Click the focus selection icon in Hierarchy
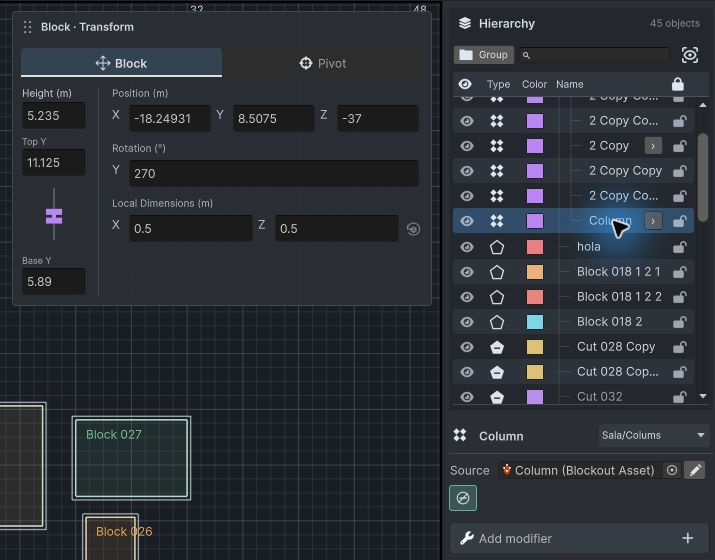The image size is (715, 560). pyautogui.click(x=689, y=55)
